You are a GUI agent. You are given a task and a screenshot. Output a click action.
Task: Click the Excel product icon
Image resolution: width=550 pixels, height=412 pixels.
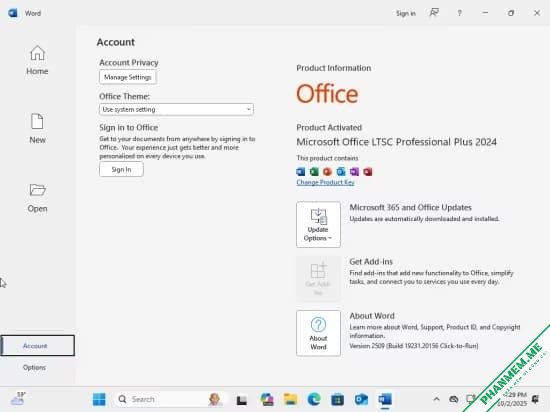[x=314, y=172]
